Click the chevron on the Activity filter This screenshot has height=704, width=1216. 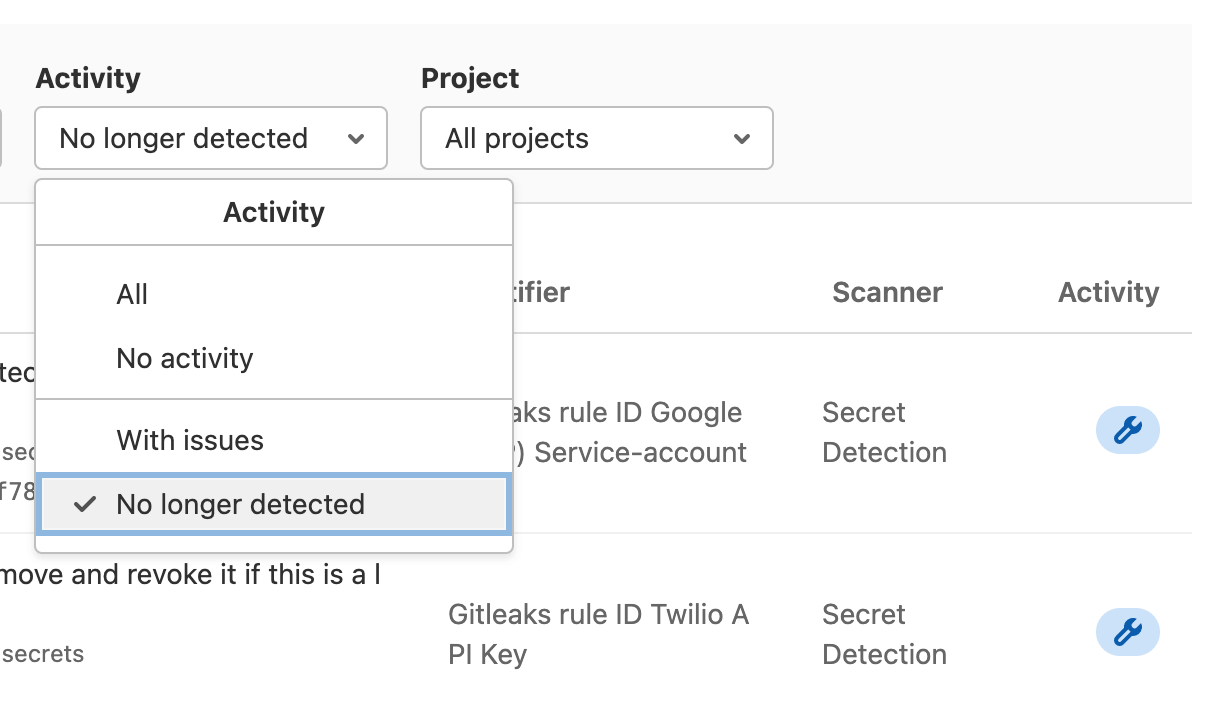[x=357, y=138]
